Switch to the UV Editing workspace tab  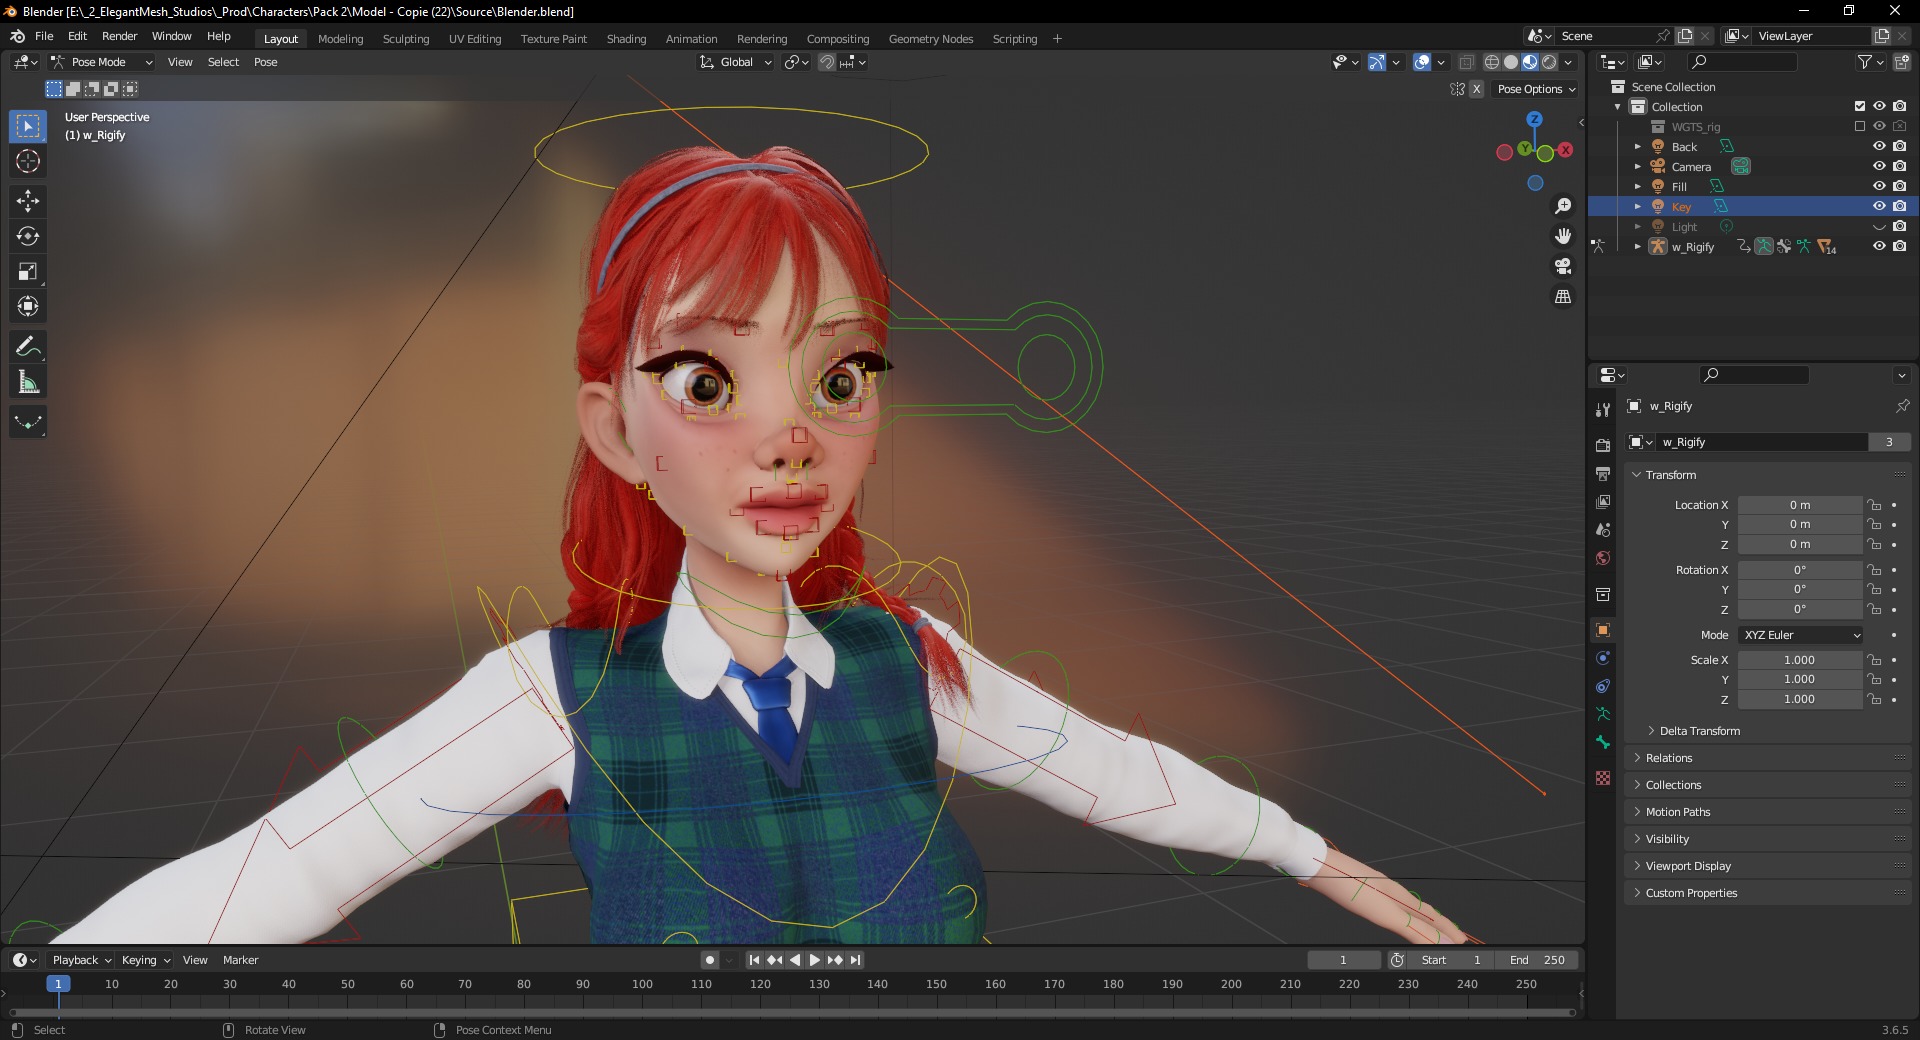click(x=475, y=39)
